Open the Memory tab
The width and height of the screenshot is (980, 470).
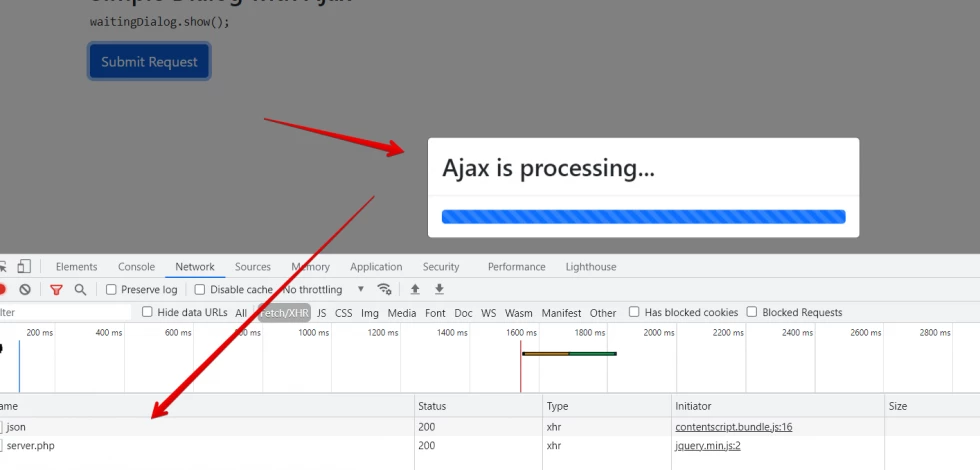pyautogui.click(x=310, y=267)
